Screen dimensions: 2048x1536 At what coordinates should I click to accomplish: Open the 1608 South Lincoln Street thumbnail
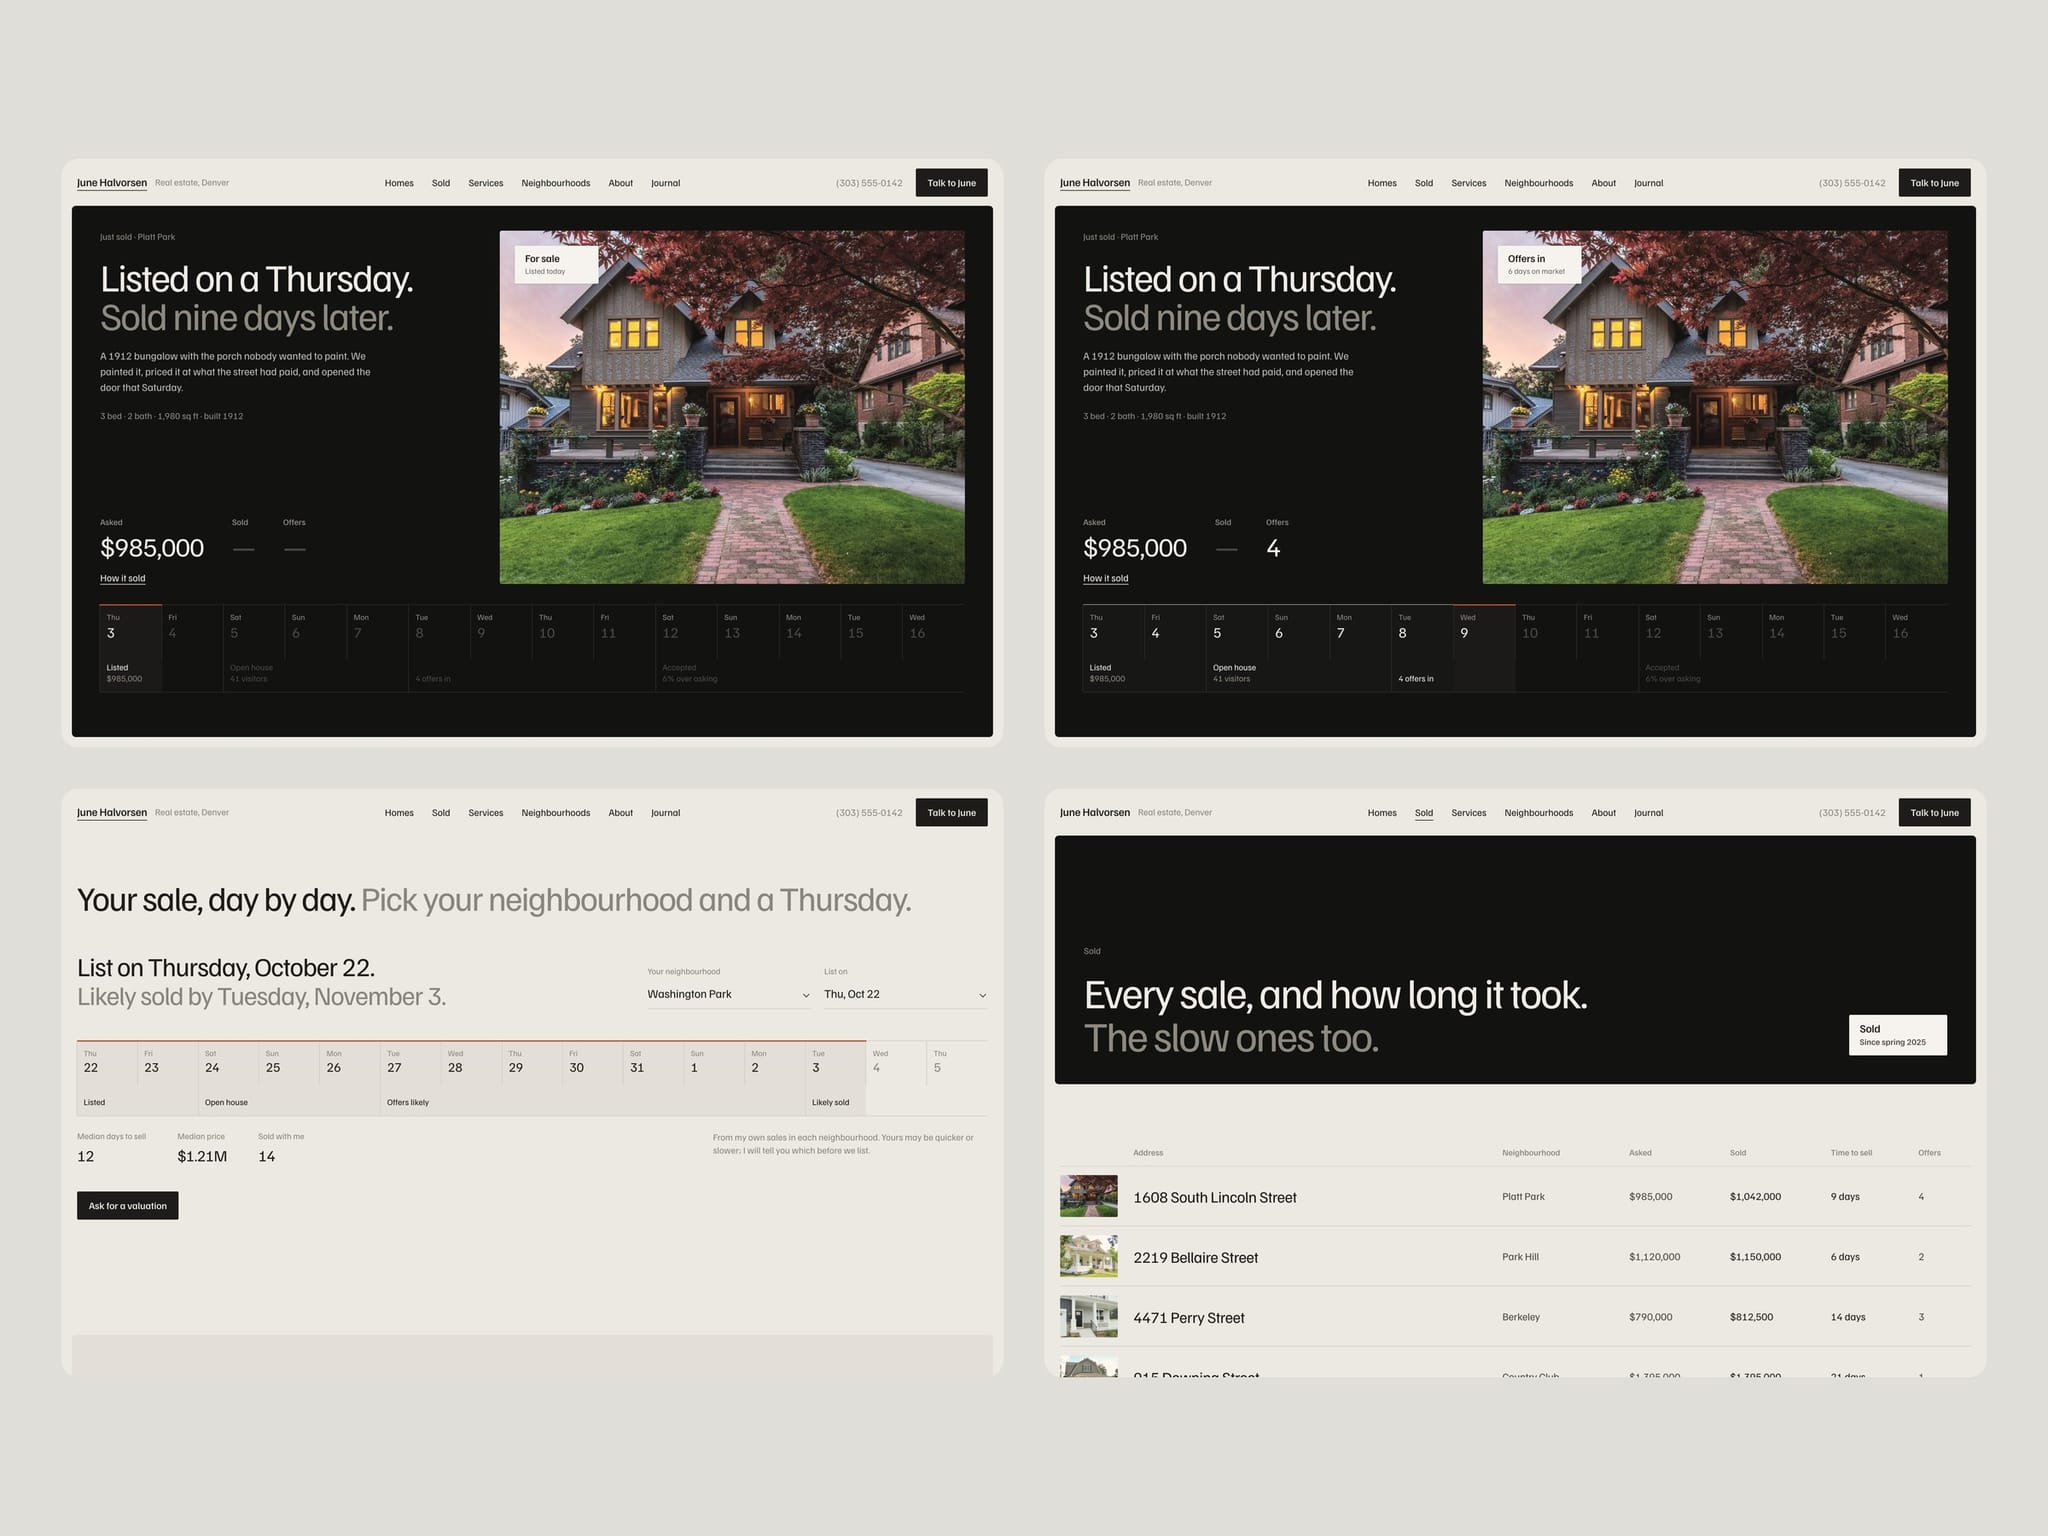click(1089, 1196)
